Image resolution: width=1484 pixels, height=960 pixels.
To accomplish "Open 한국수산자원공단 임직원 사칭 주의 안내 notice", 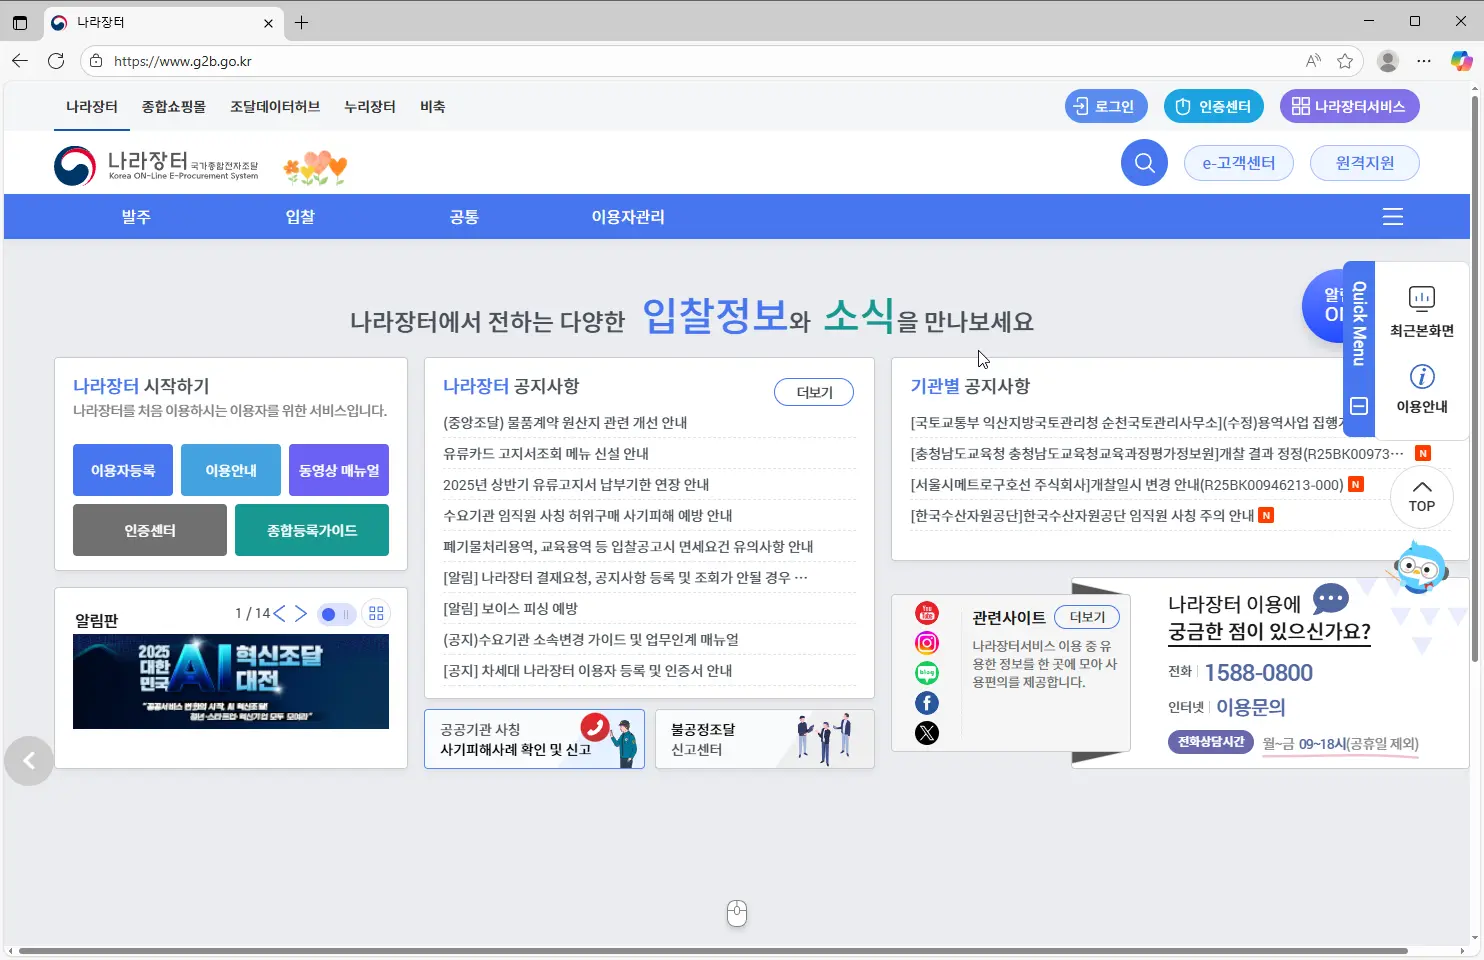I will (x=1082, y=516).
